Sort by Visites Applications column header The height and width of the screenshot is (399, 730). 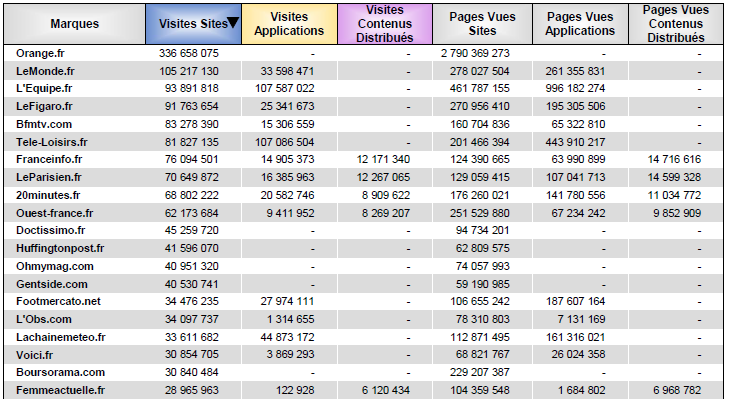(289, 24)
